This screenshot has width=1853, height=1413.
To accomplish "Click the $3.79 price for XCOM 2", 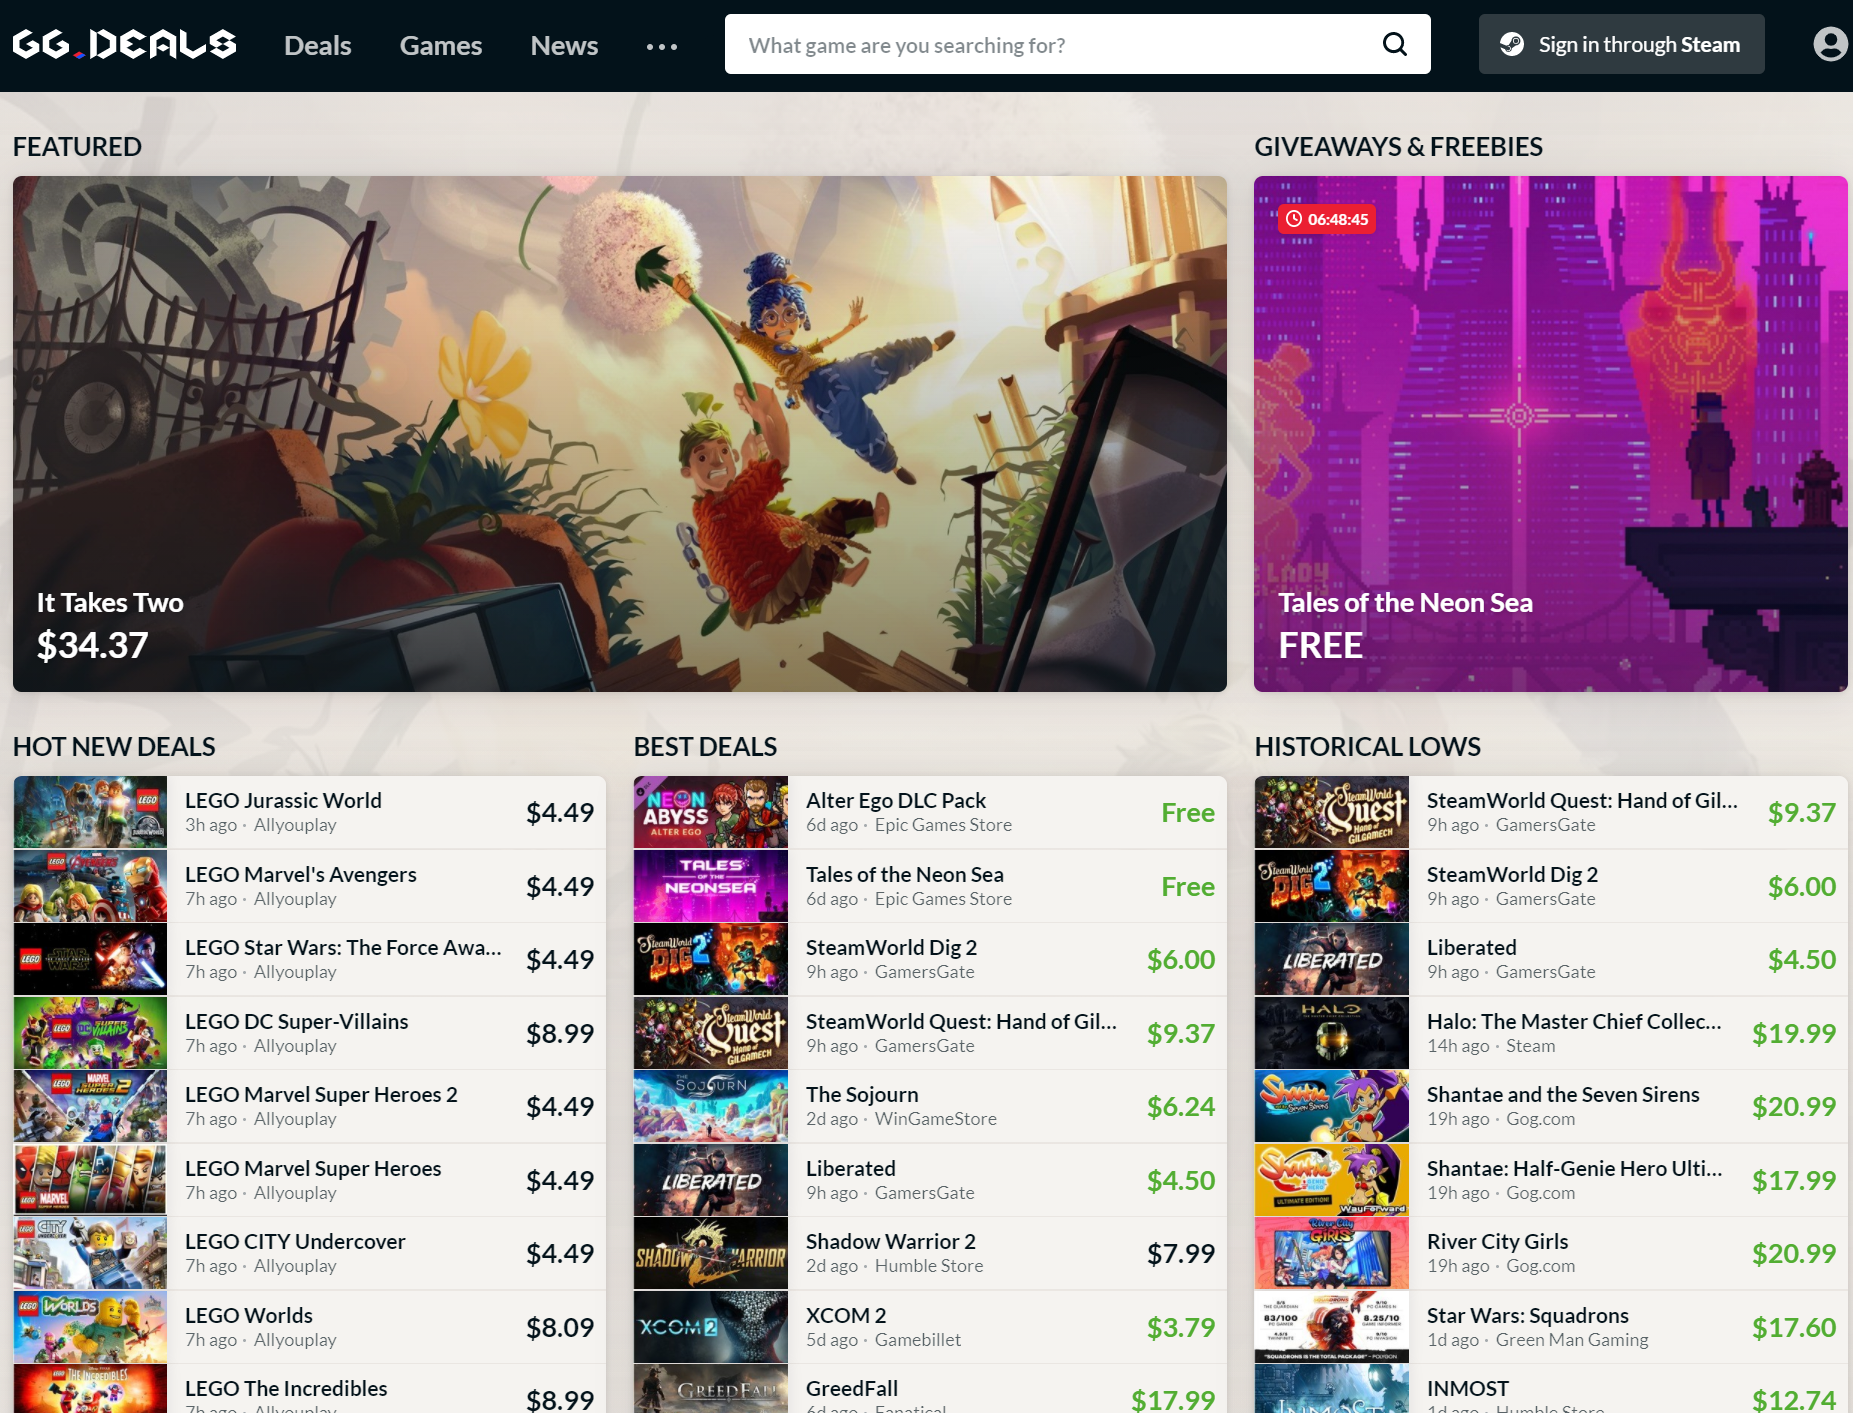I will click(x=1181, y=1327).
